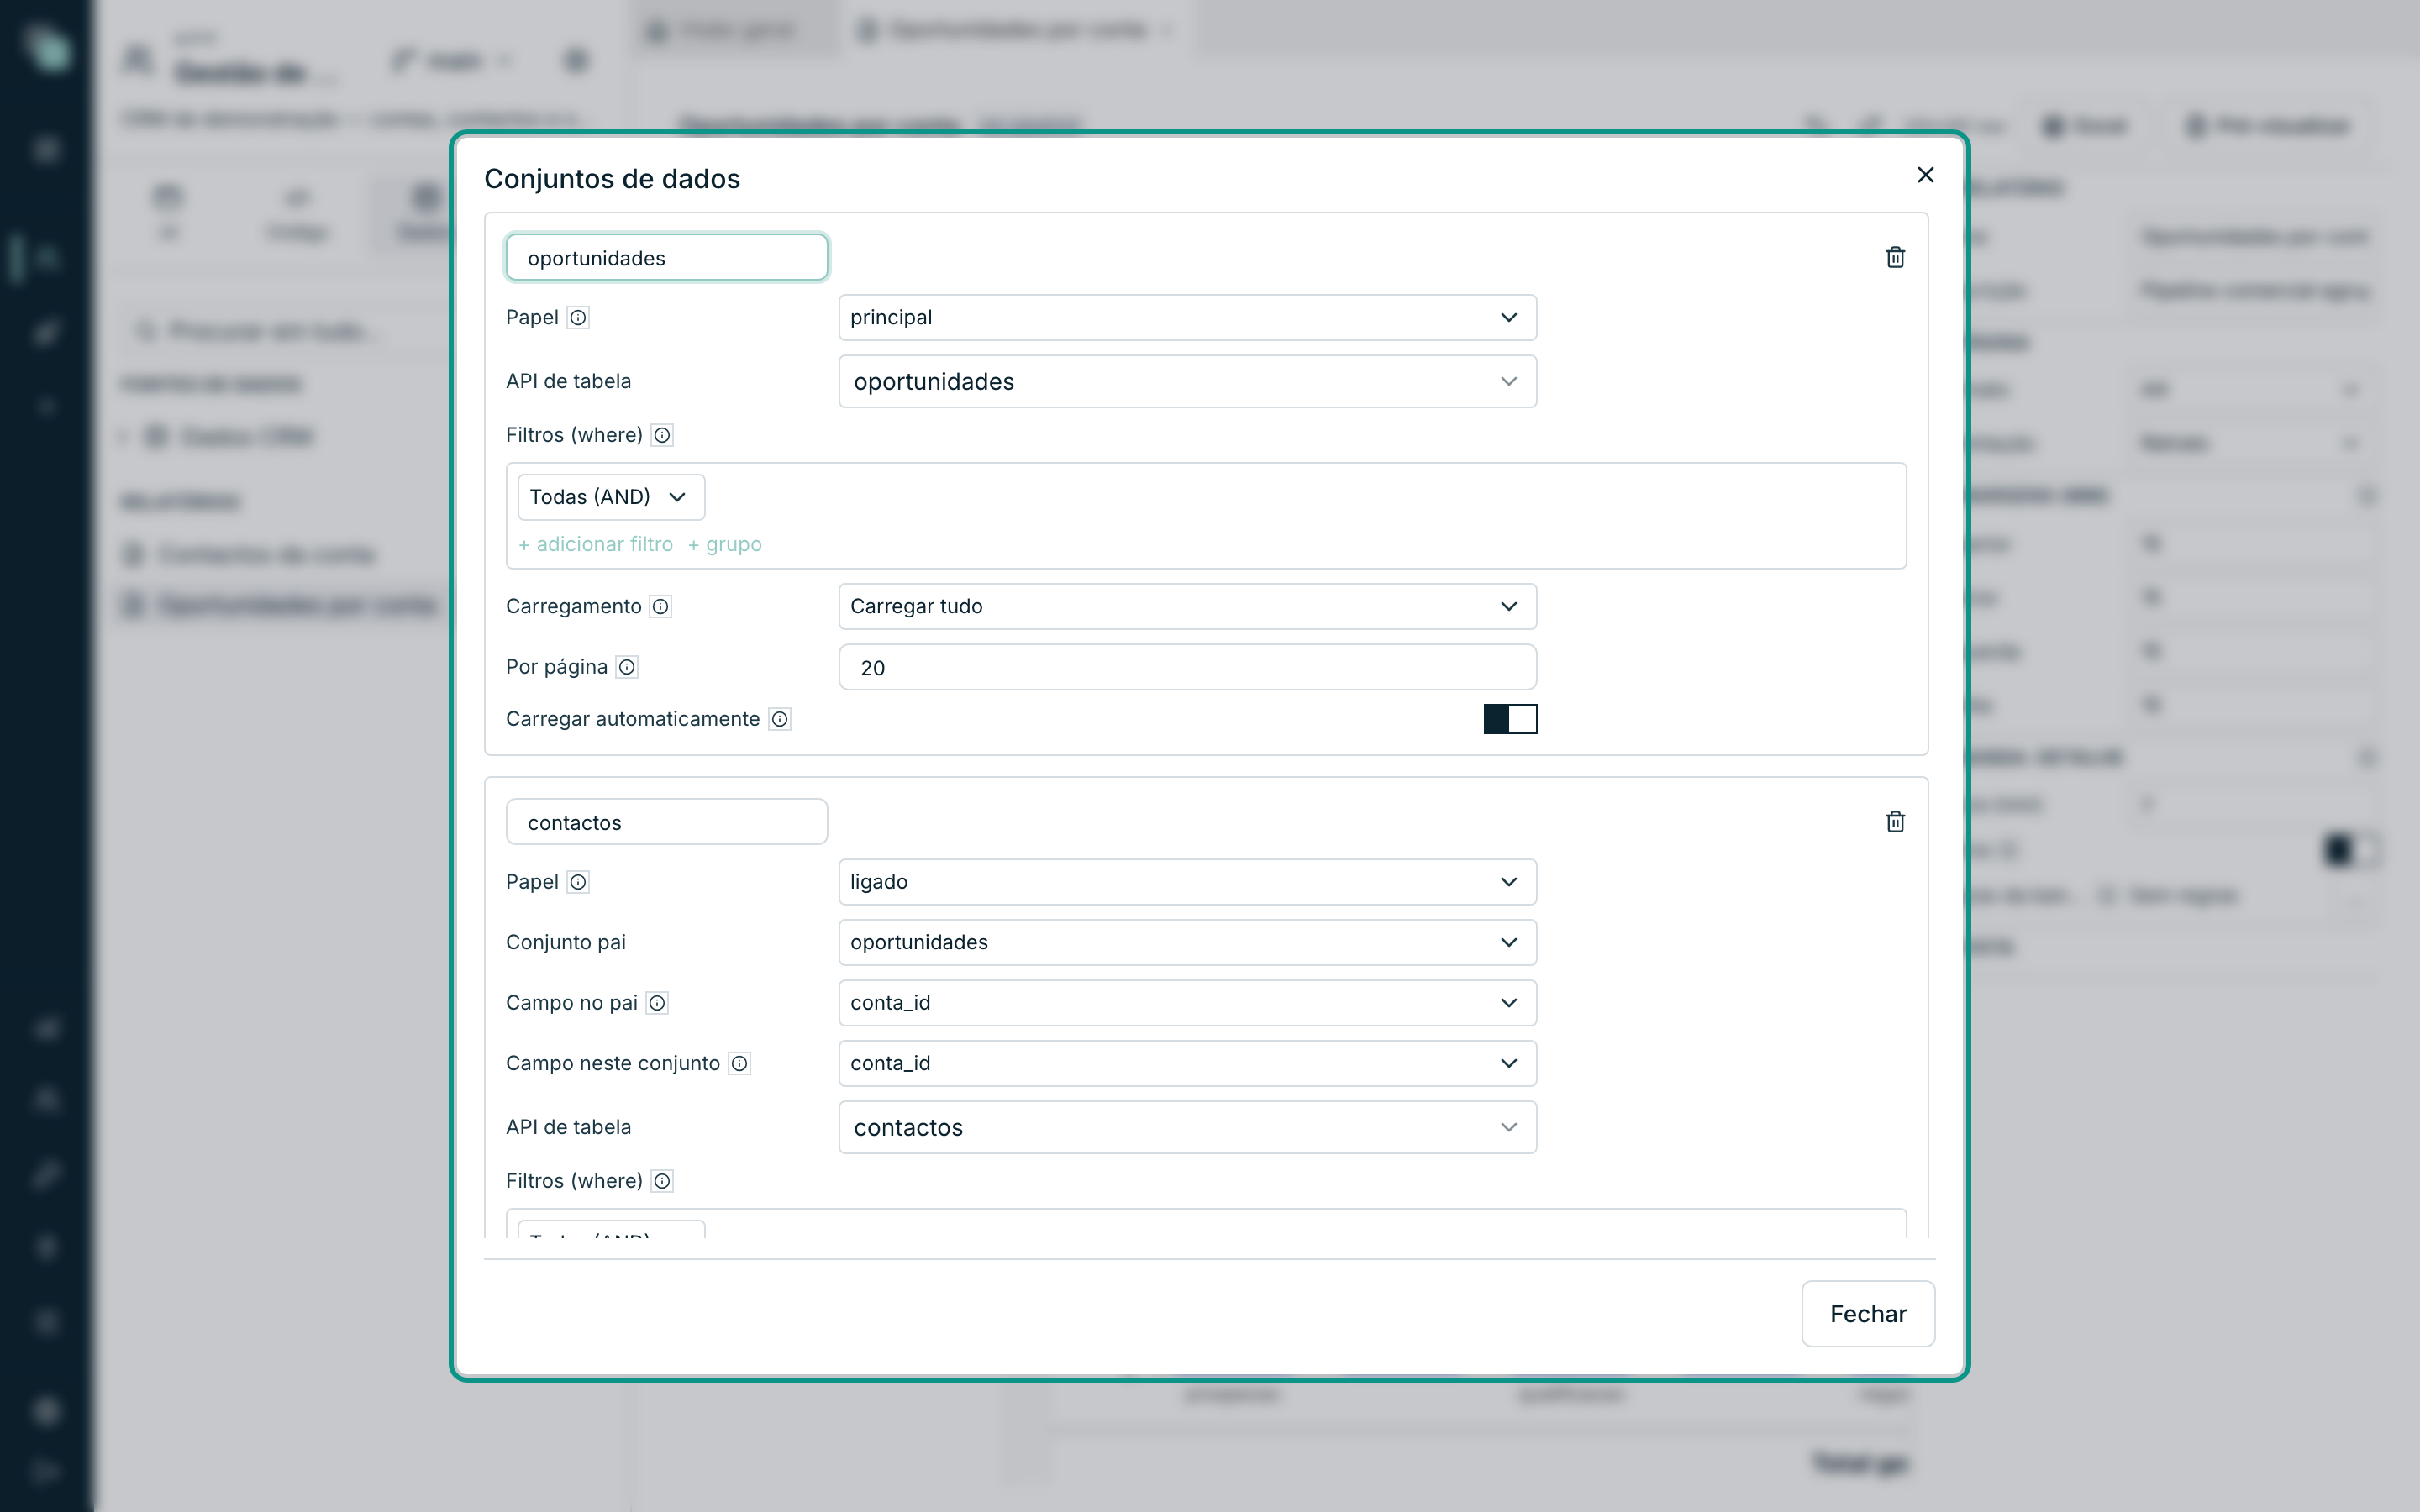The image size is (2420, 1512).
Task: Click + grupo link
Action: pyautogui.click(x=725, y=544)
